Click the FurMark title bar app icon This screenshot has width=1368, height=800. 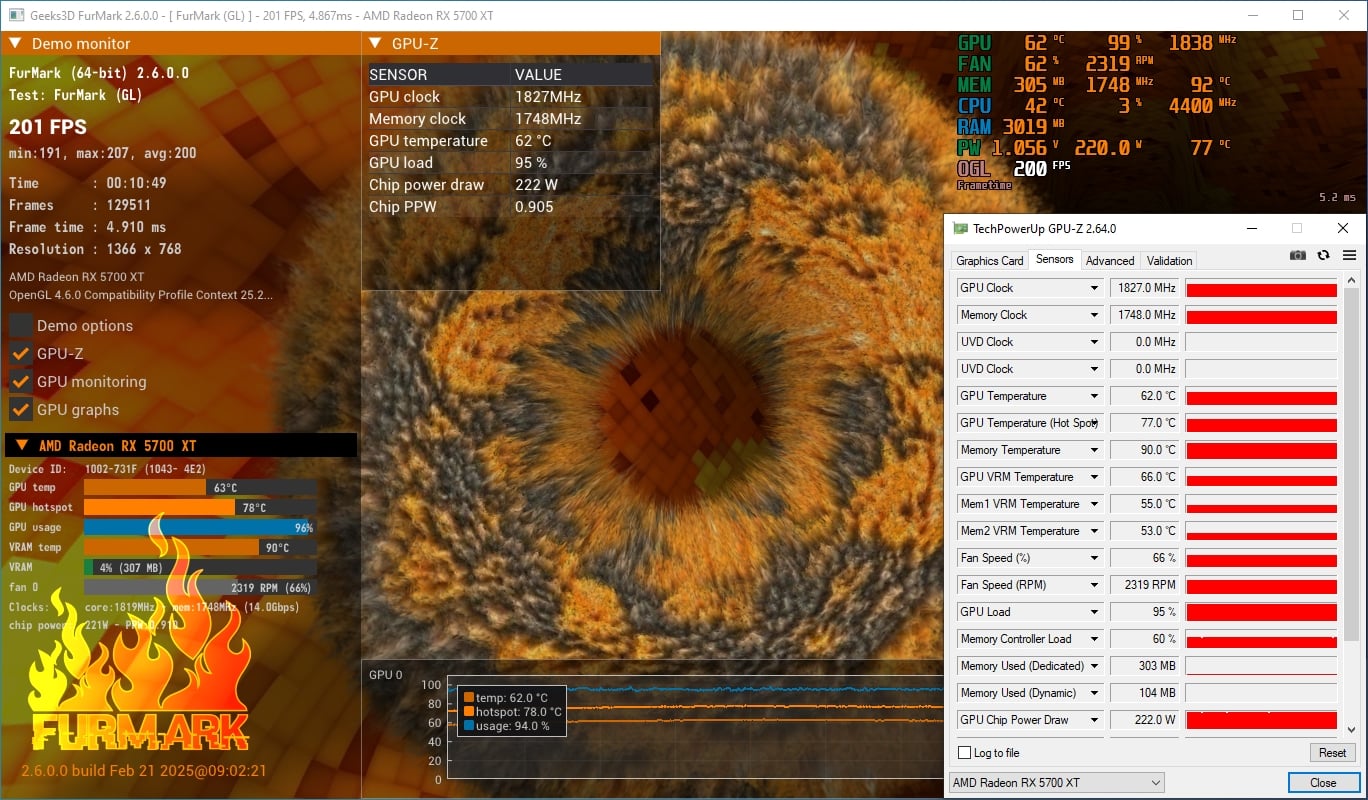tap(17, 15)
